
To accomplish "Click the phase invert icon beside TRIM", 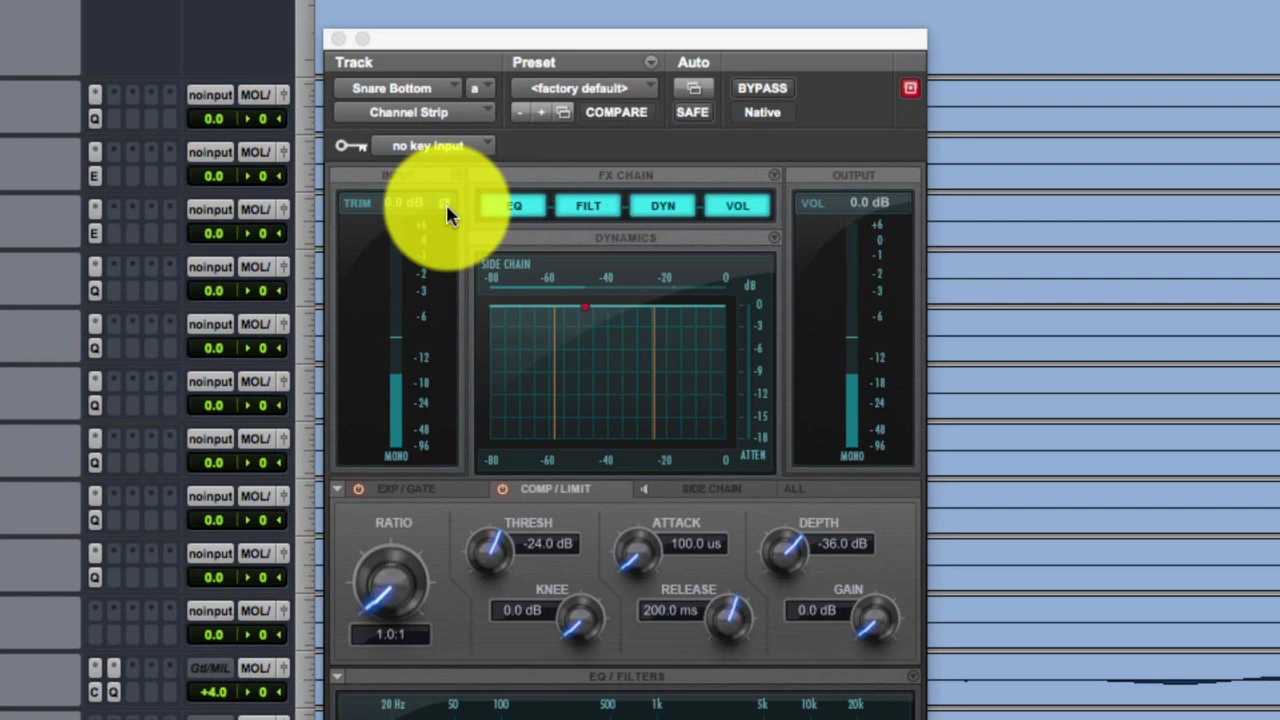I will point(445,203).
